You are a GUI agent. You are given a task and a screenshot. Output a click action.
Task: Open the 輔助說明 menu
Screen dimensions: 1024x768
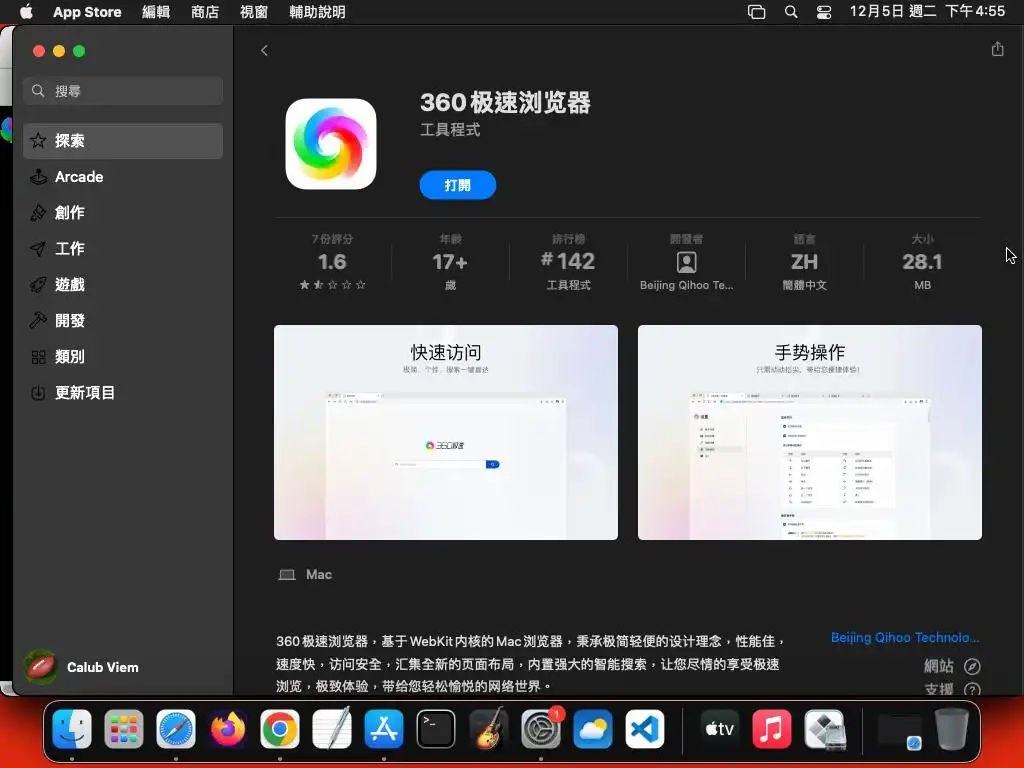click(x=317, y=12)
